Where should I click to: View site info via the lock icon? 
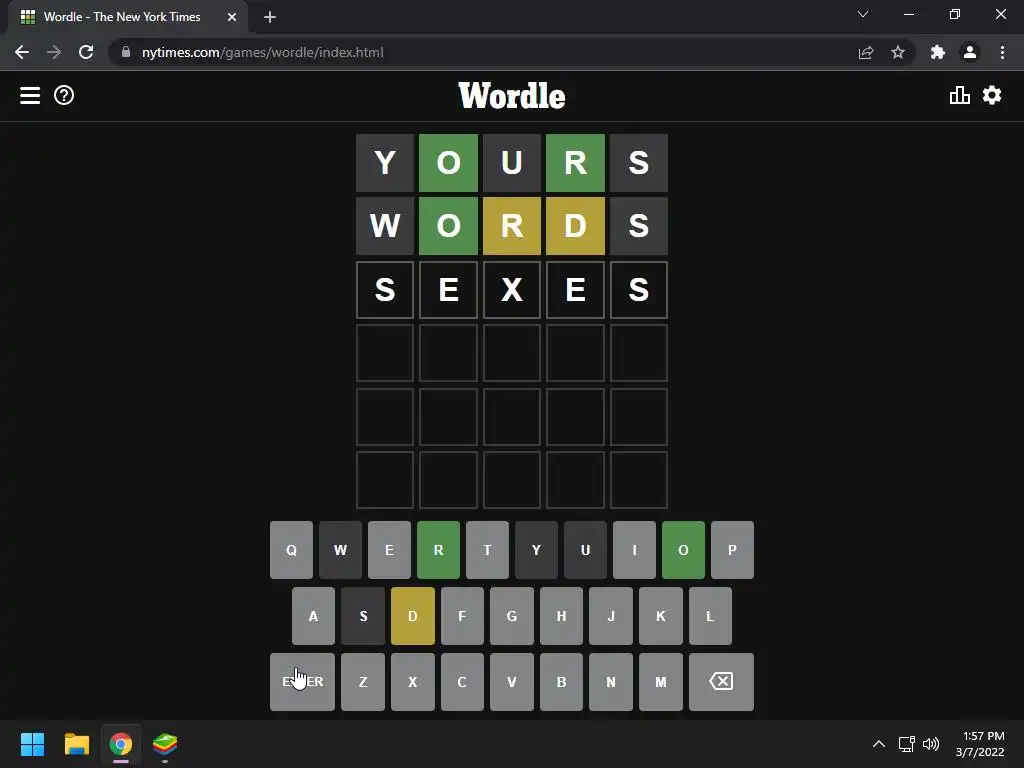pos(126,52)
